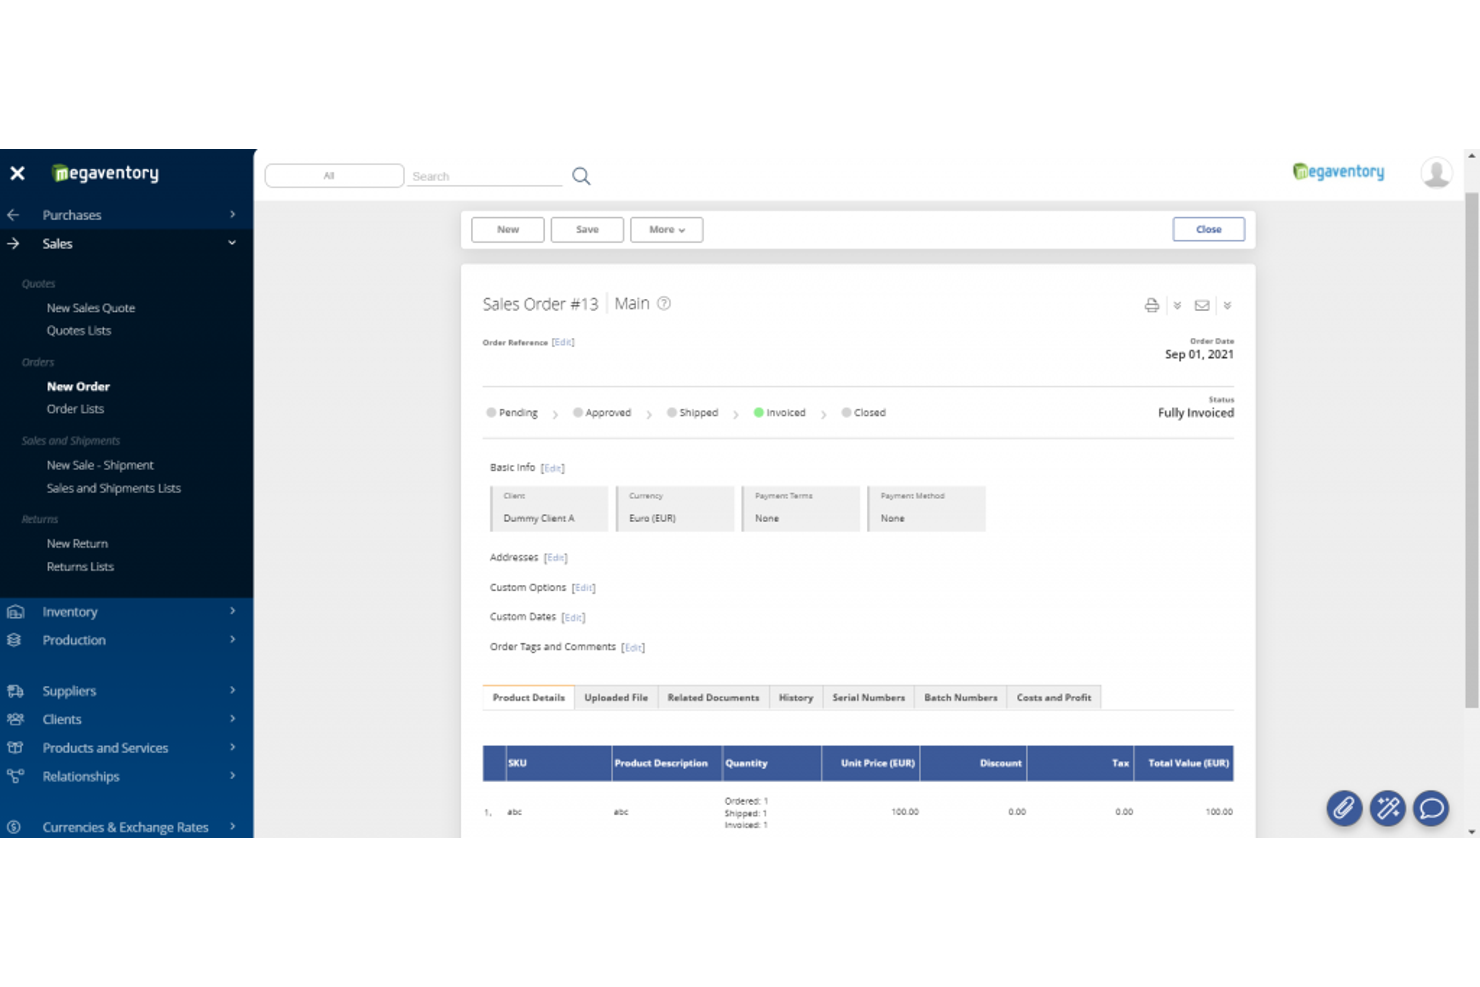Screen dimensions: 1480x987
Task: Click the Save button
Action: [587, 230]
